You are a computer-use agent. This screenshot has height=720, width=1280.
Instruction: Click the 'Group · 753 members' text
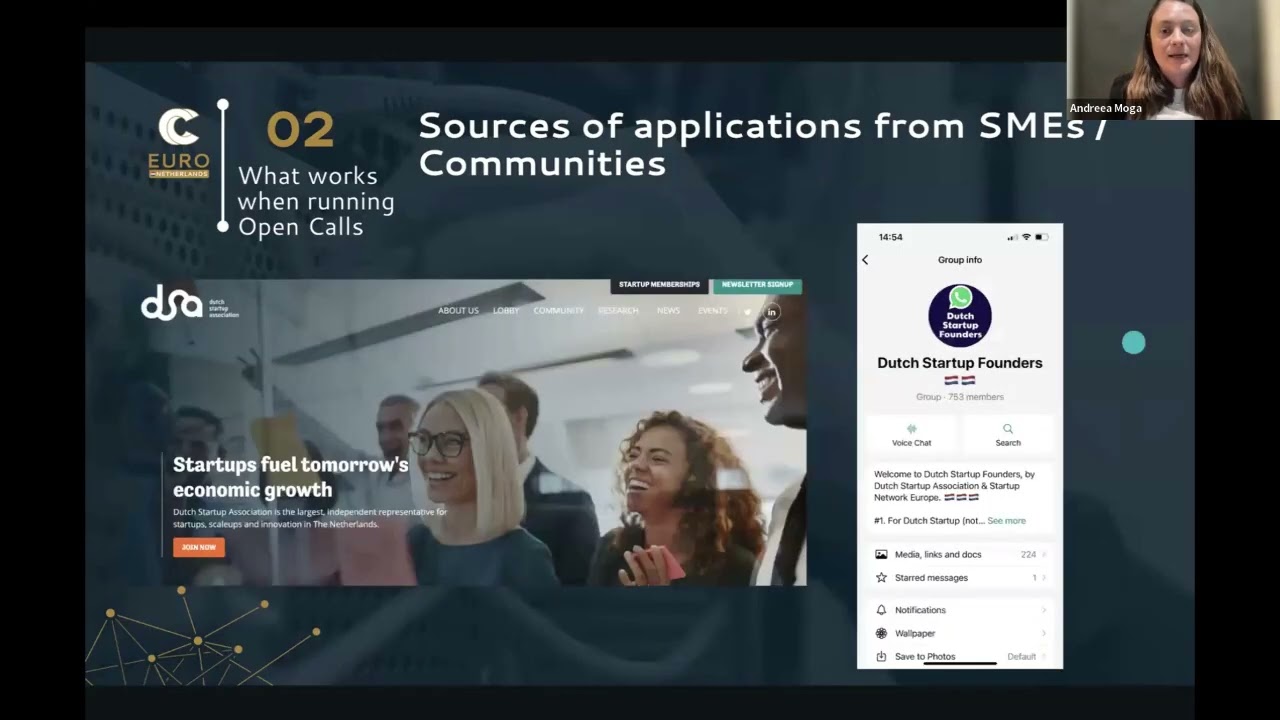pyautogui.click(x=960, y=397)
